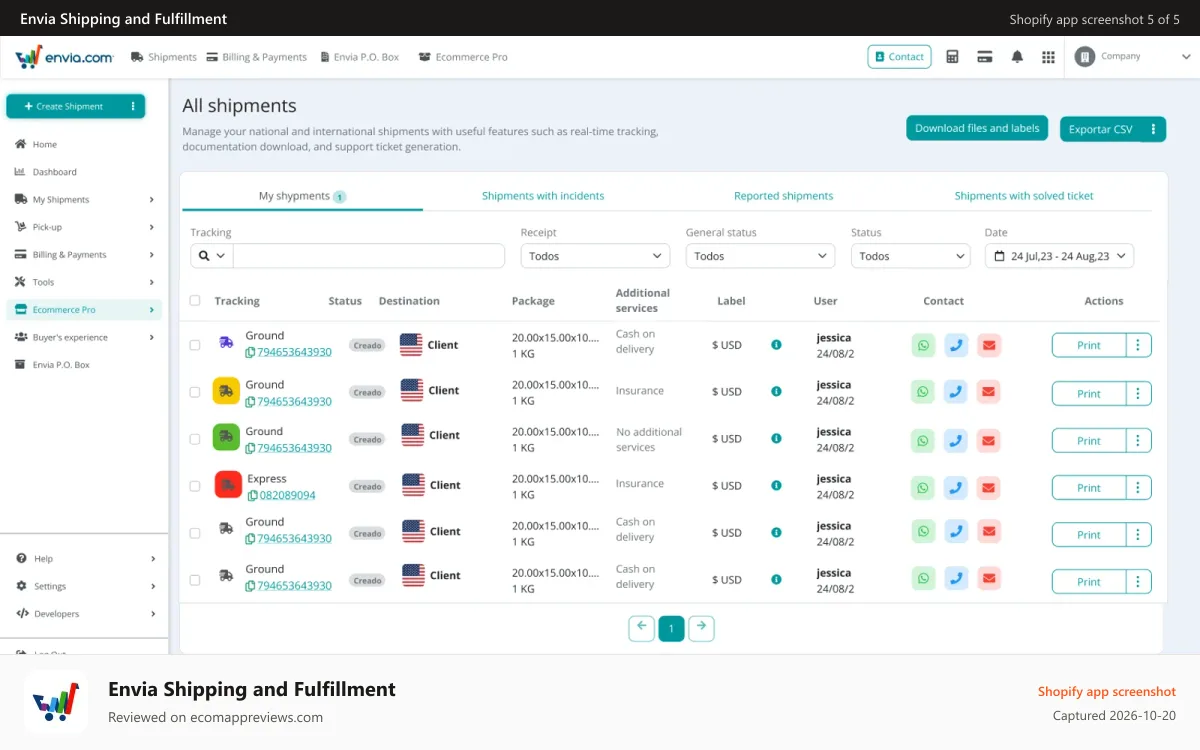
Task: Click email icon in the No additional services row
Action: pos(989,440)
